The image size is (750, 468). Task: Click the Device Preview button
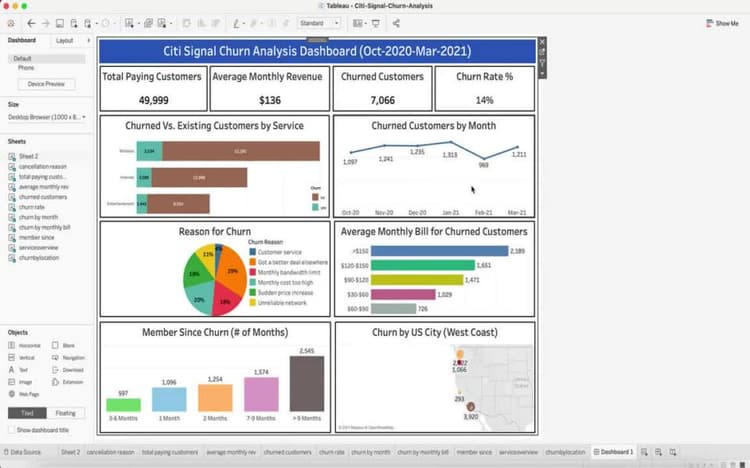click(46, 84)
